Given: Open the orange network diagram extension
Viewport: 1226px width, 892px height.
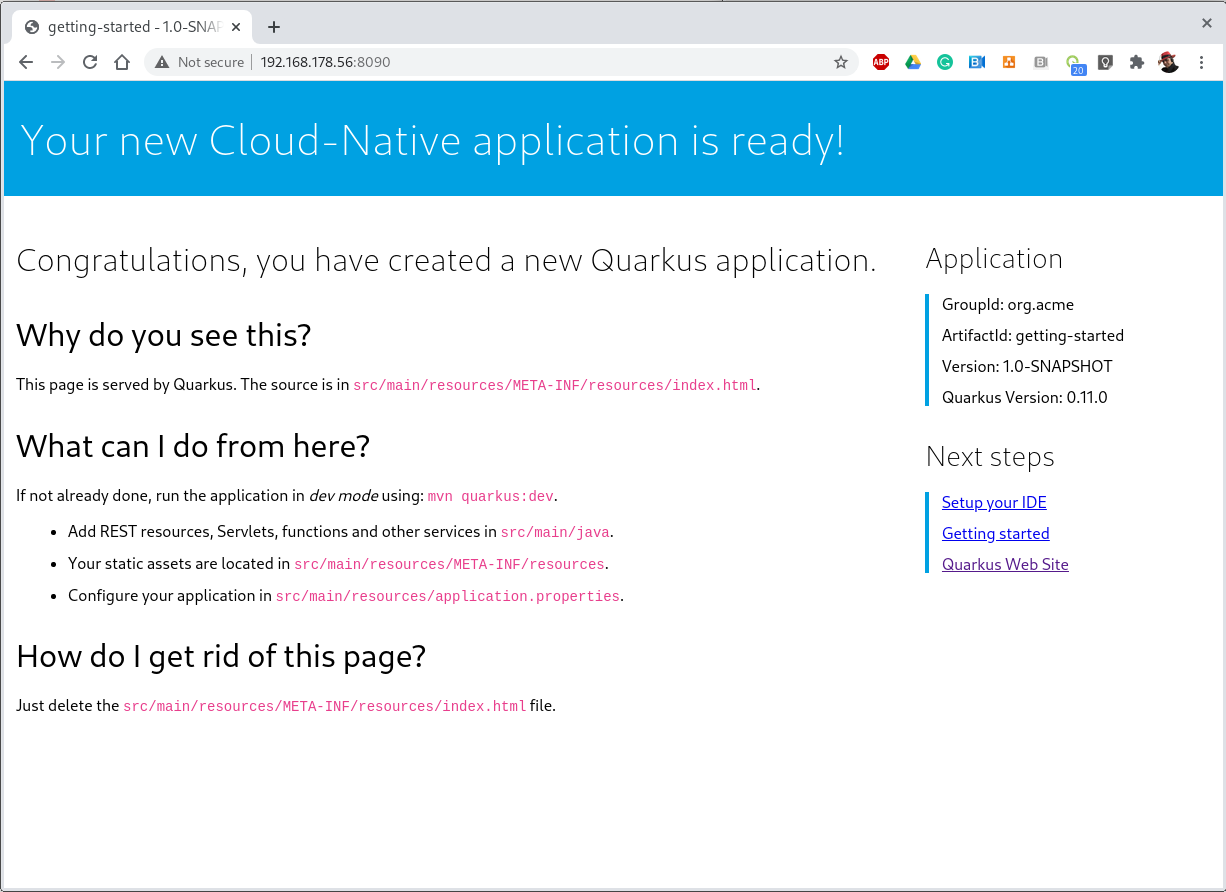Looking at the screenshot, I should pos(1009,62).
